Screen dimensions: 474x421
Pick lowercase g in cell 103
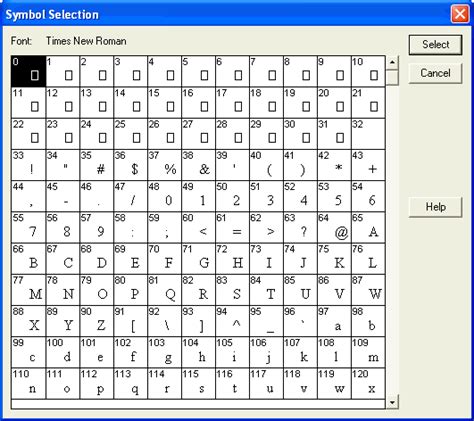click(x=165, y=352)
